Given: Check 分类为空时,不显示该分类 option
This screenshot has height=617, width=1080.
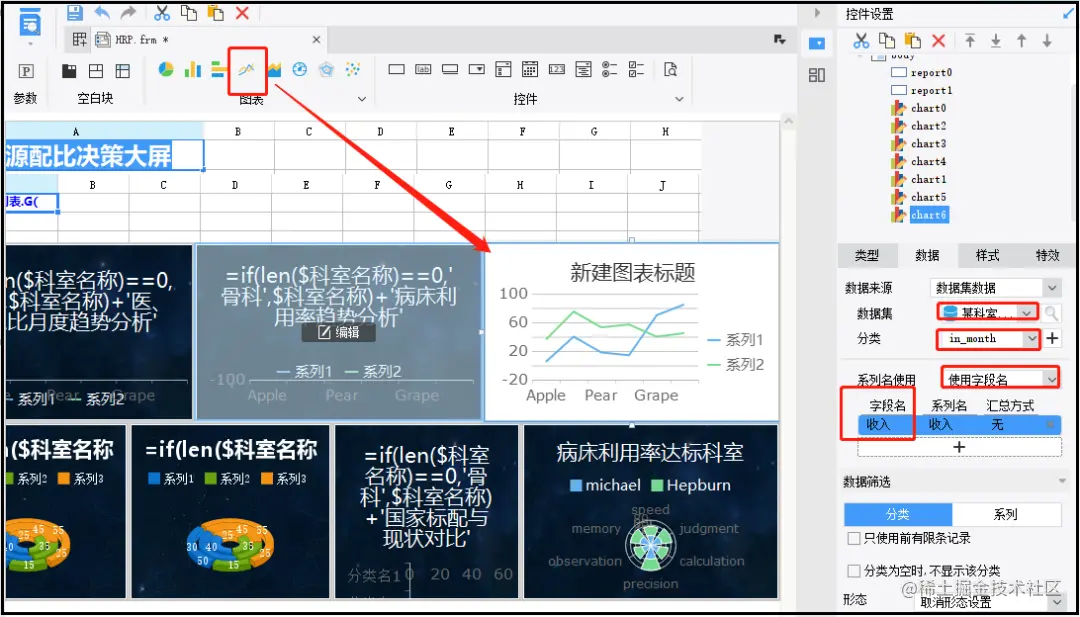Looking at the screenshot, I should [x=854, y=571].
